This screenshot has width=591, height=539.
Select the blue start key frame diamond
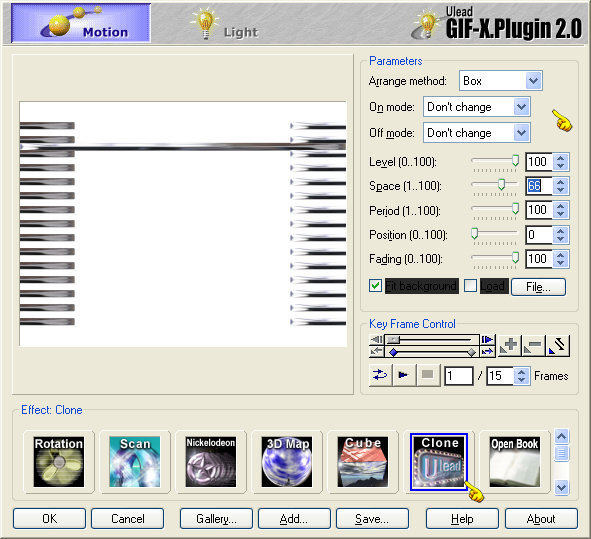point(393,352)
